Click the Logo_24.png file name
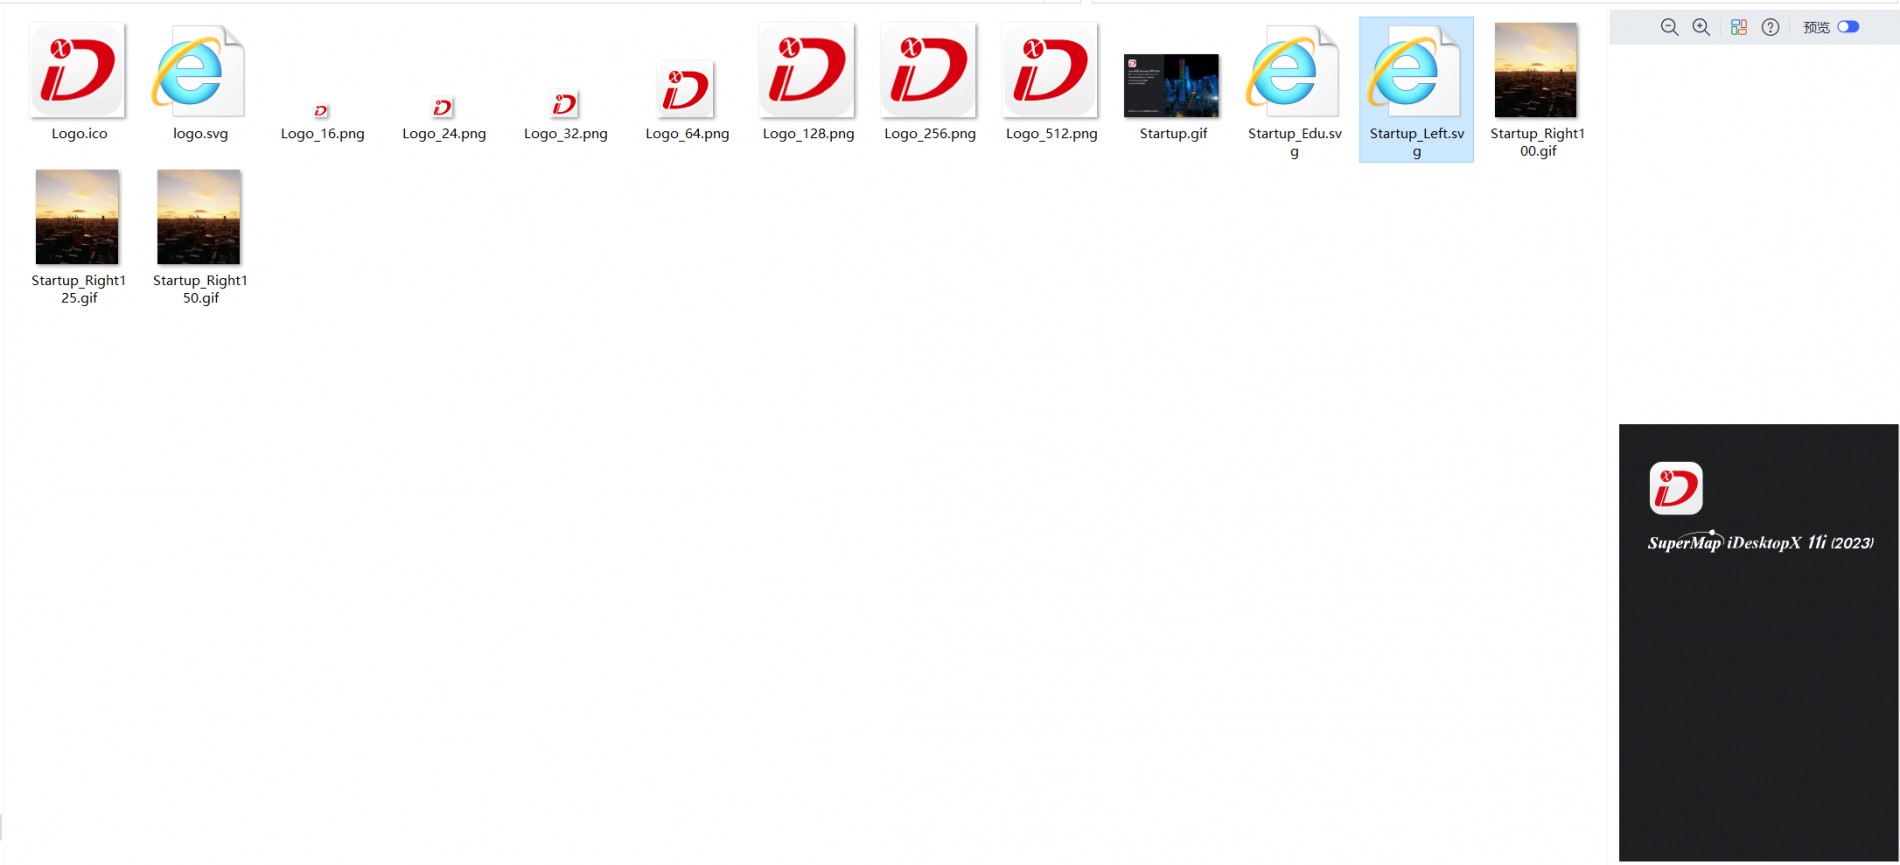The image size is (1900, 865). [444, 134]
